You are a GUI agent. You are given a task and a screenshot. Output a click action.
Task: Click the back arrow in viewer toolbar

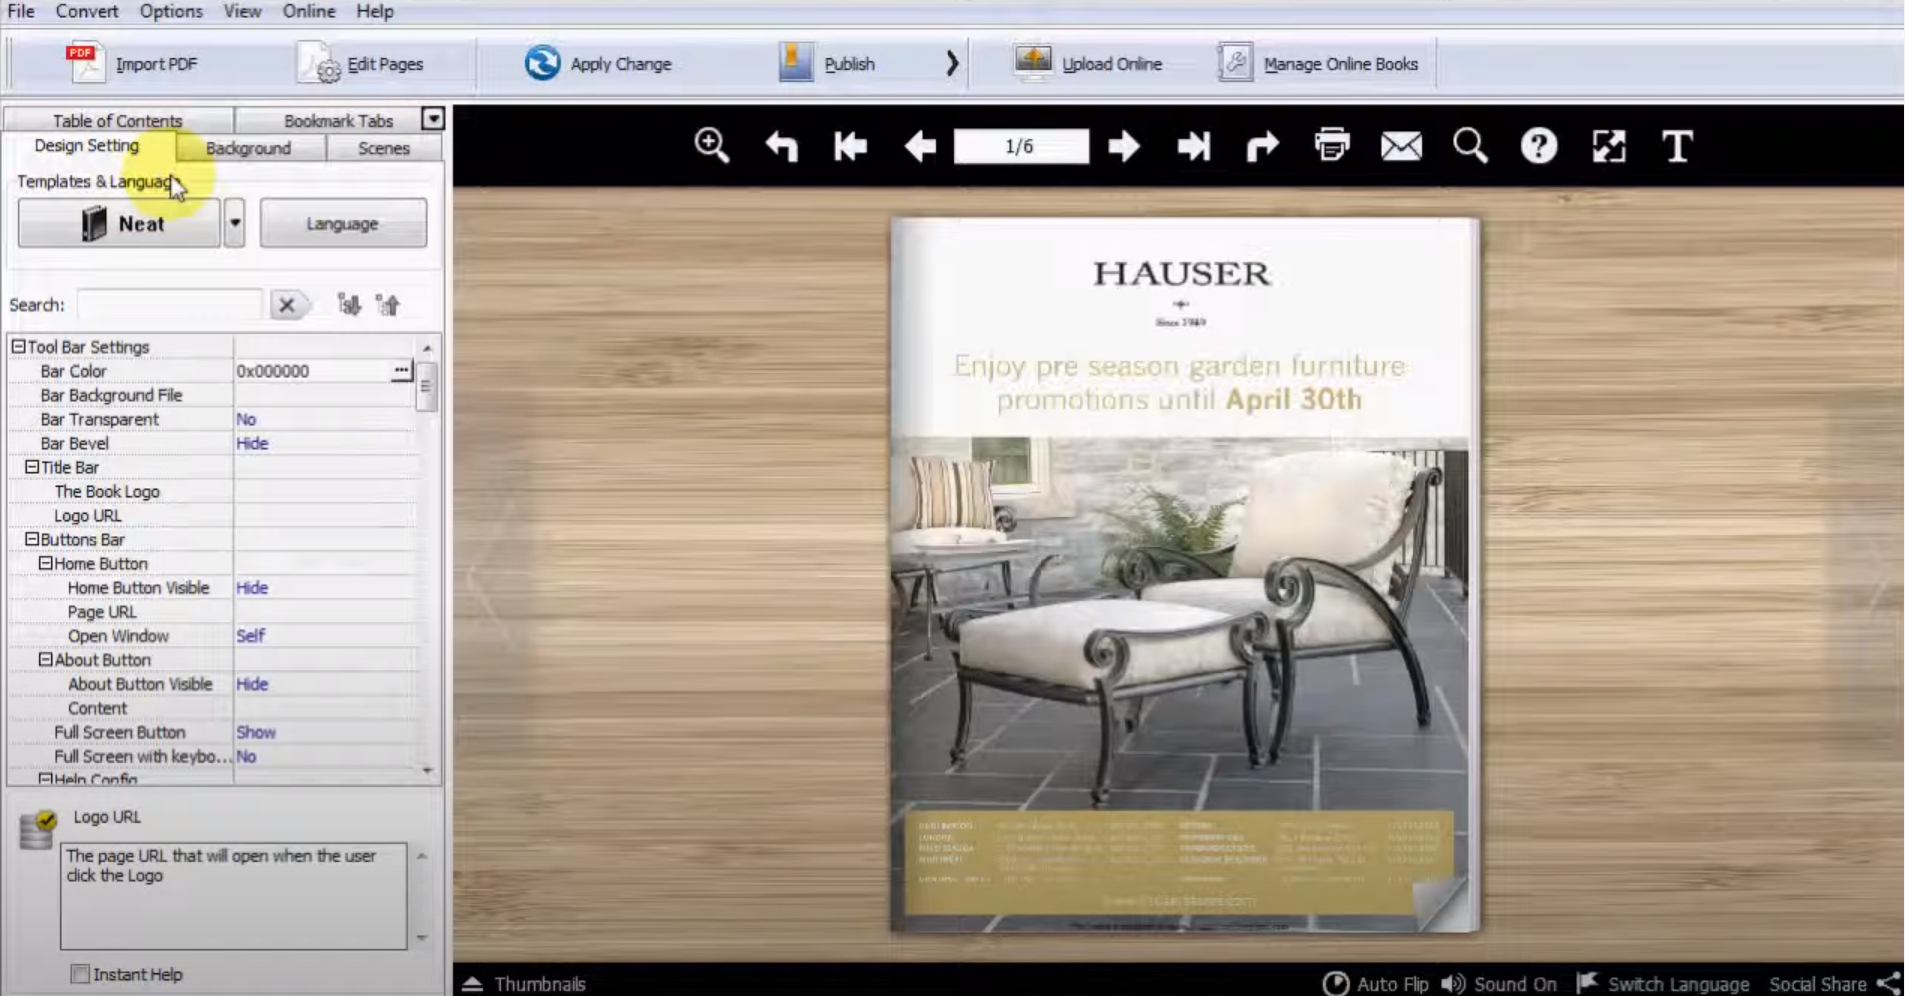click(781, 147)
